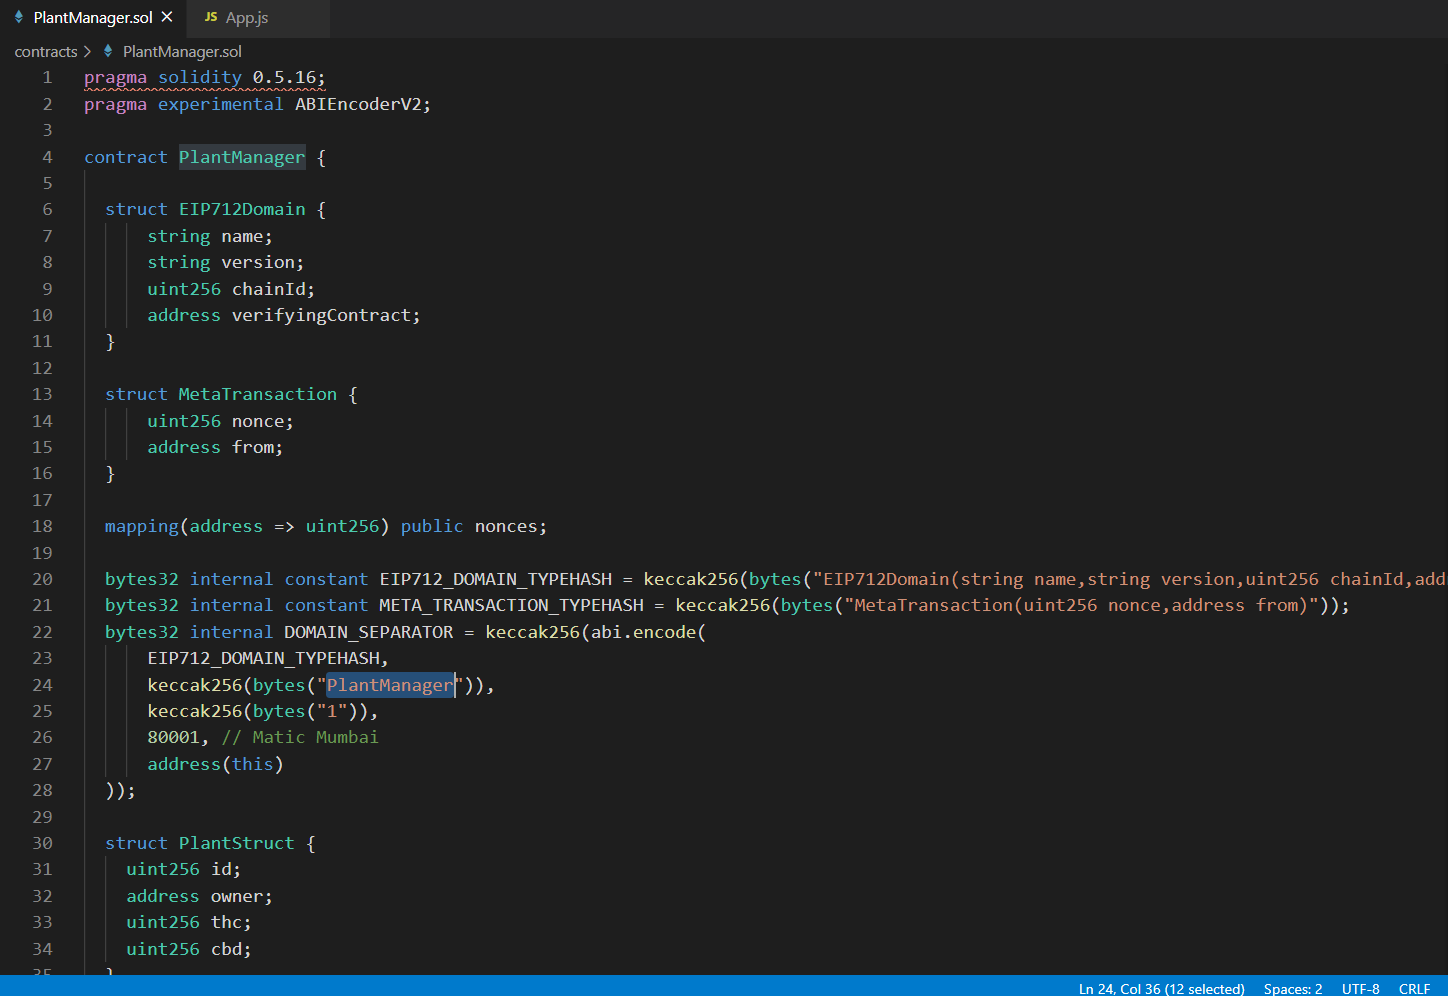Click the PlantManager.sol breadcrumb item
This screenshot has height=996, width=1448.
182,51
